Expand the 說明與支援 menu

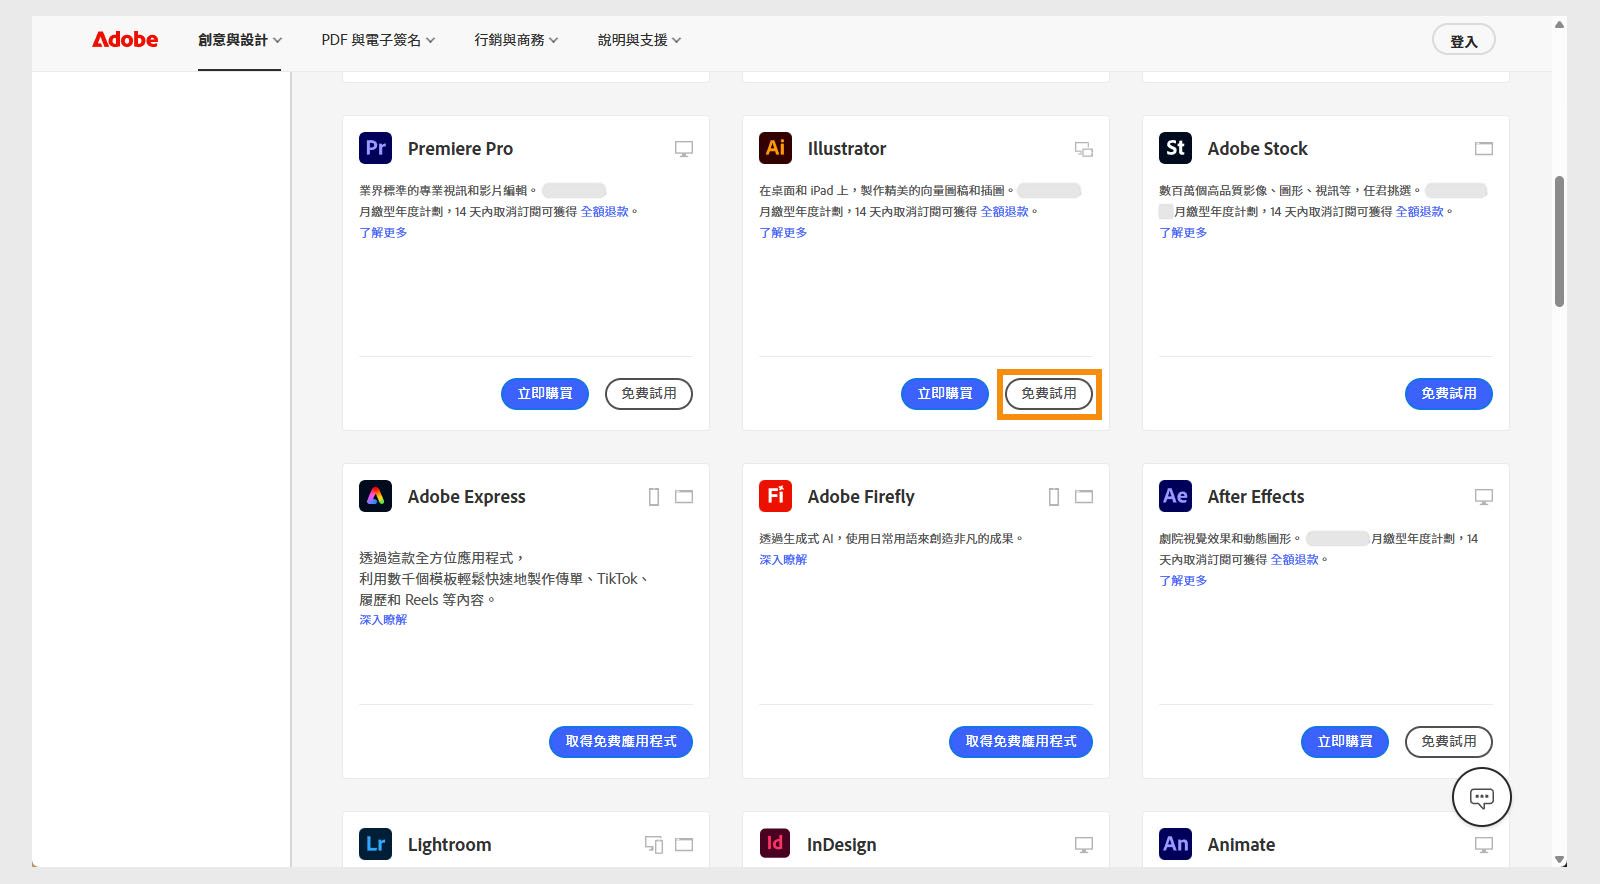640,40
